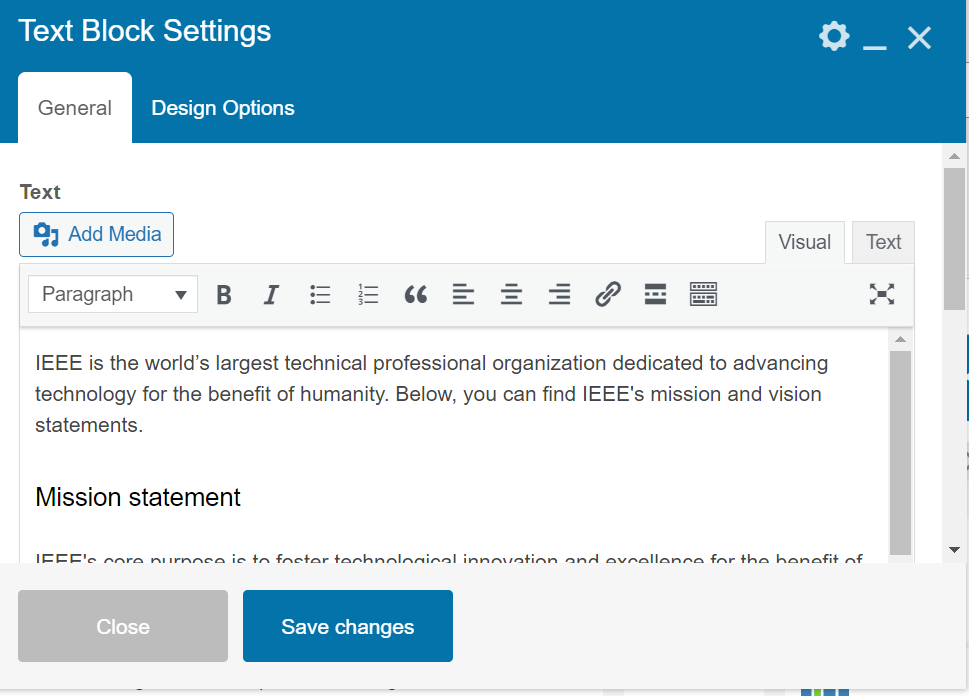Image resolution: width=969 pixels, height=696 pixels.
Task: Align text to the left
Action: pos(463,294)
